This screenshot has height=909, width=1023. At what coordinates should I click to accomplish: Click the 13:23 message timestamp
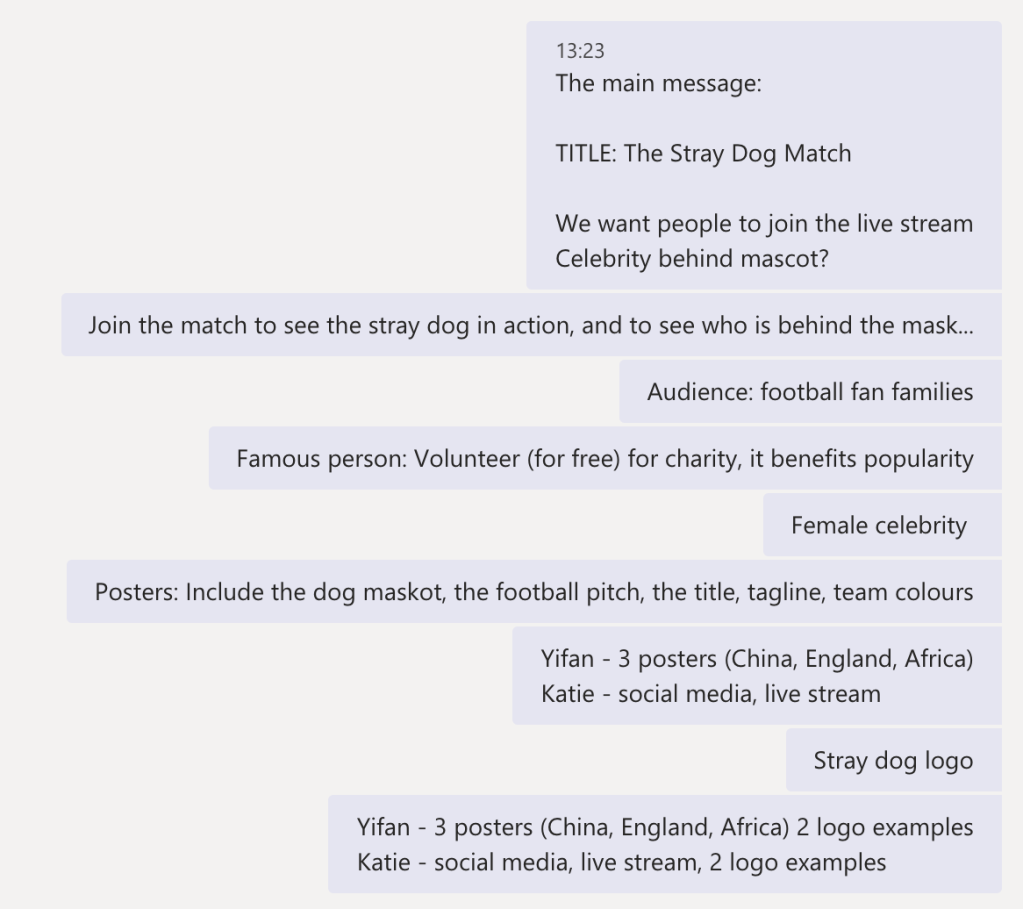pyautogui.click(x=580, y=51)
